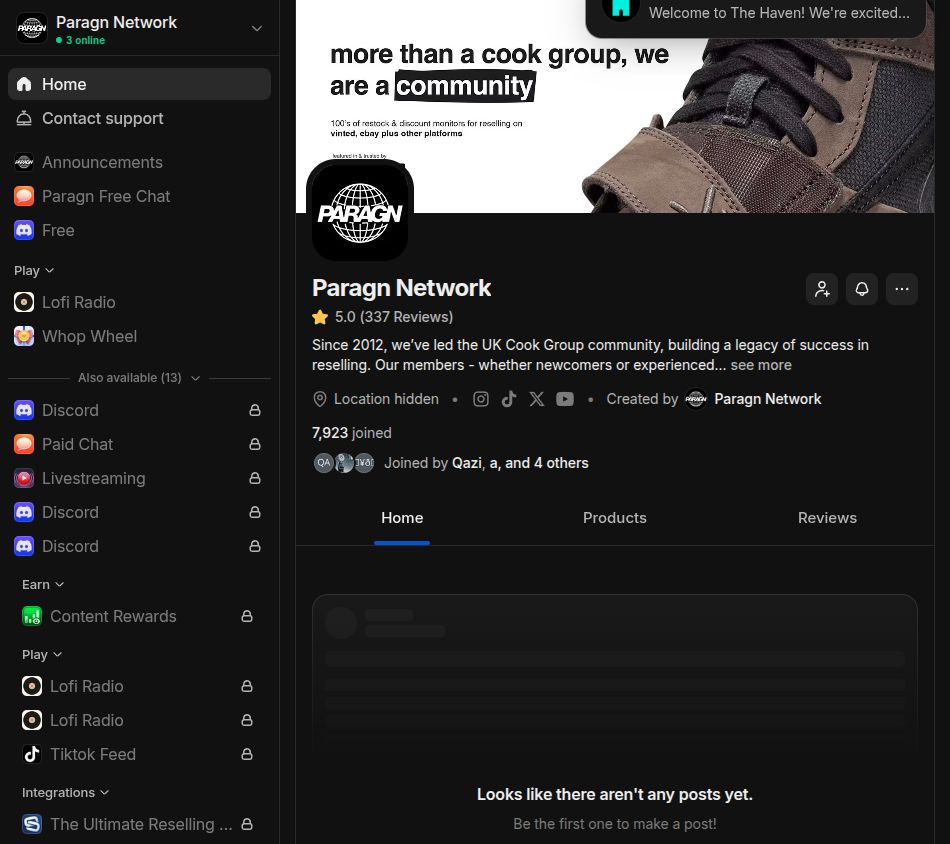The image size is (950, 844).
Task: Click the Announcements Paragn icon
Action: (x=24, y=162)
